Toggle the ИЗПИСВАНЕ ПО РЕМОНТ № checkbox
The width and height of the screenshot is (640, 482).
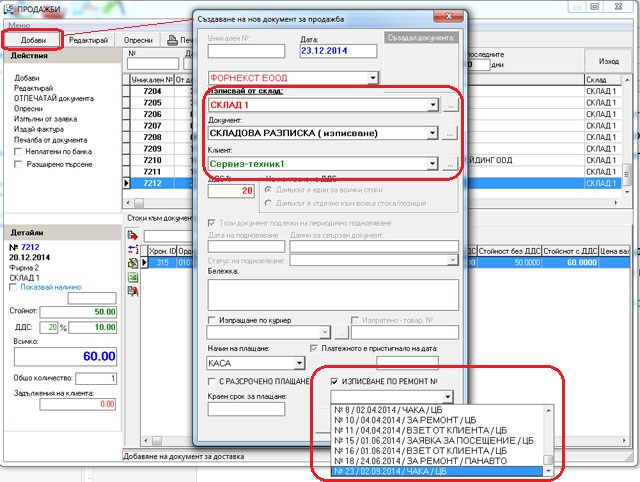[x=334, y=381]
